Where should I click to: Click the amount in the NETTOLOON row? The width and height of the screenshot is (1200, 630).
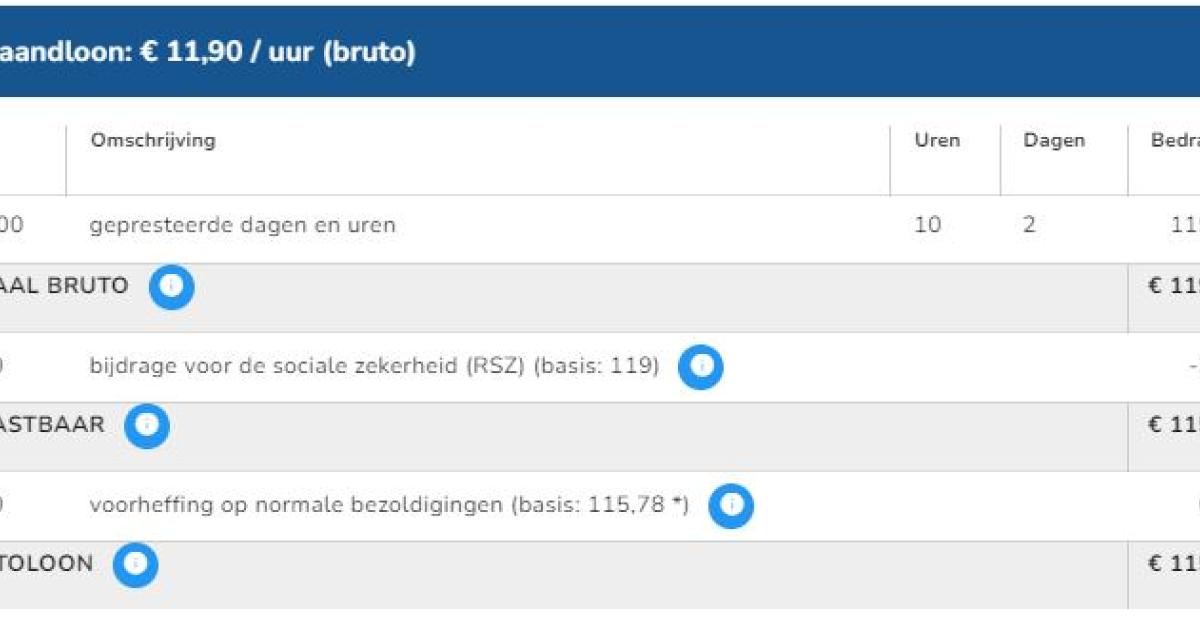click(1174, 564)
